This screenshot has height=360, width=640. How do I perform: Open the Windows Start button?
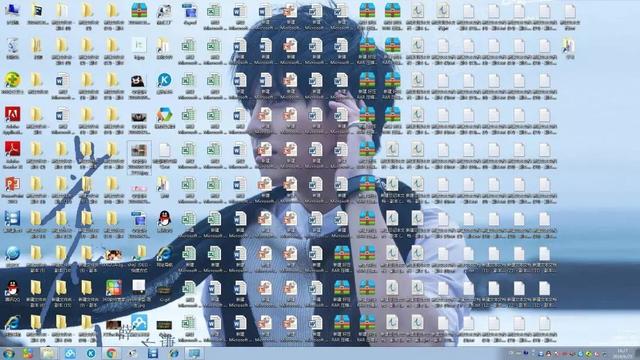pos(8,353)
